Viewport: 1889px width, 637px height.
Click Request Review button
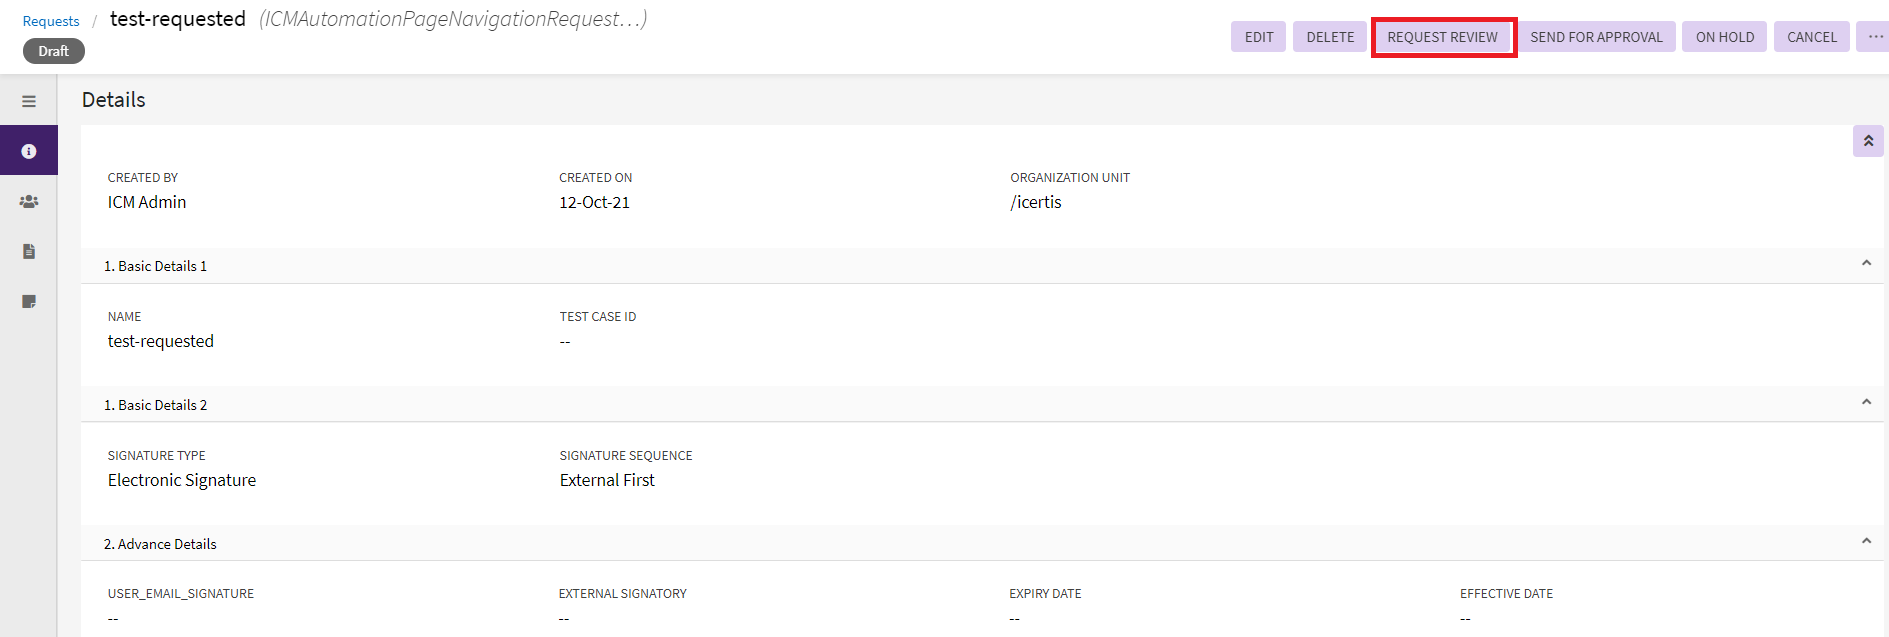[x=1442, y=37]
